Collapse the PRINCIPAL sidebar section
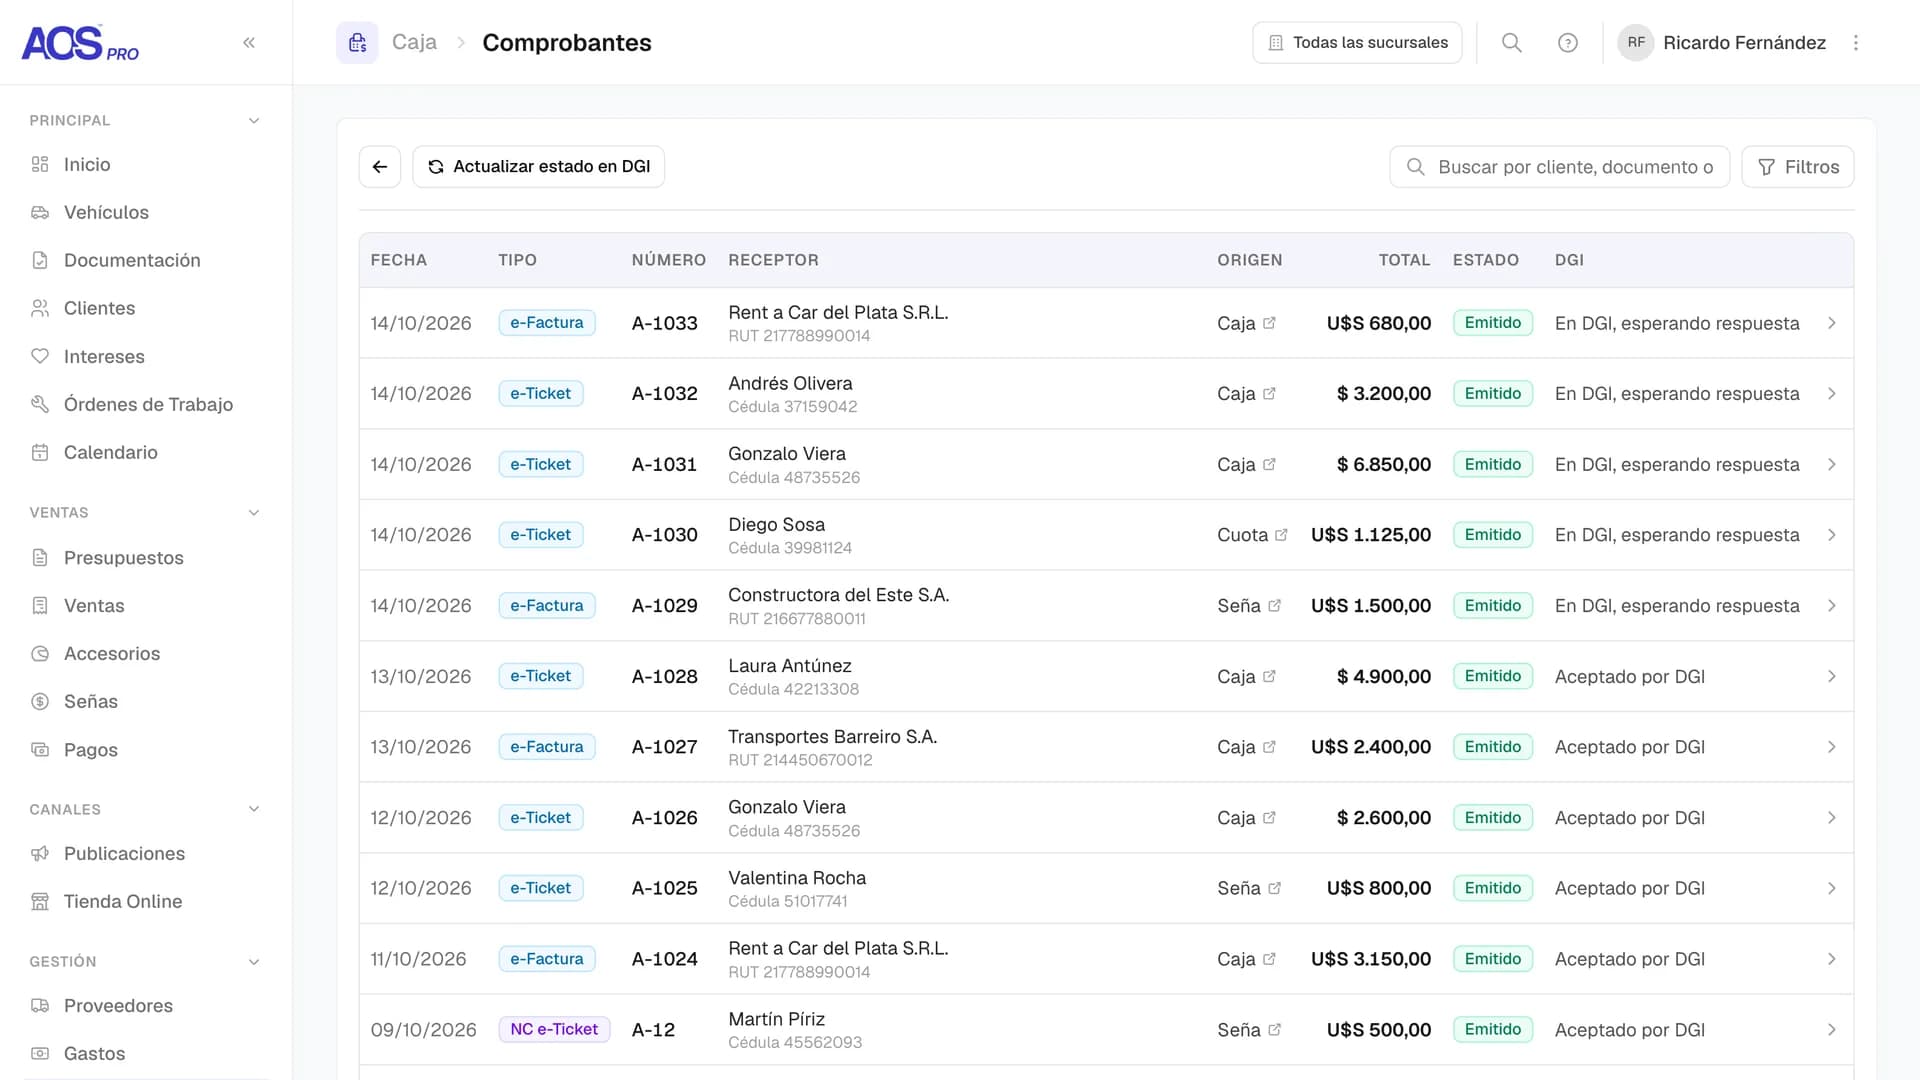This screenshot has width=1920, height=1080. point(254,120)
